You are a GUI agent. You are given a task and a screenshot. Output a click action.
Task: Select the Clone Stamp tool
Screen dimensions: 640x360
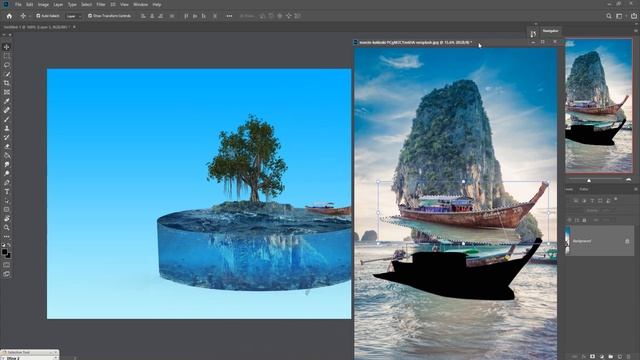[x=7, y=128]
